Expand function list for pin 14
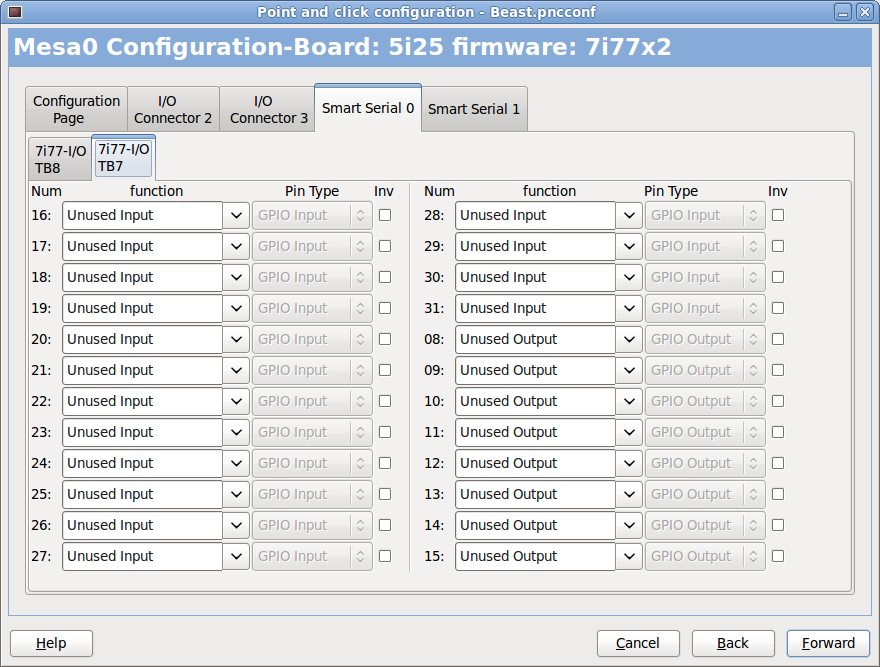880x667 pixels. click(629, 525)
